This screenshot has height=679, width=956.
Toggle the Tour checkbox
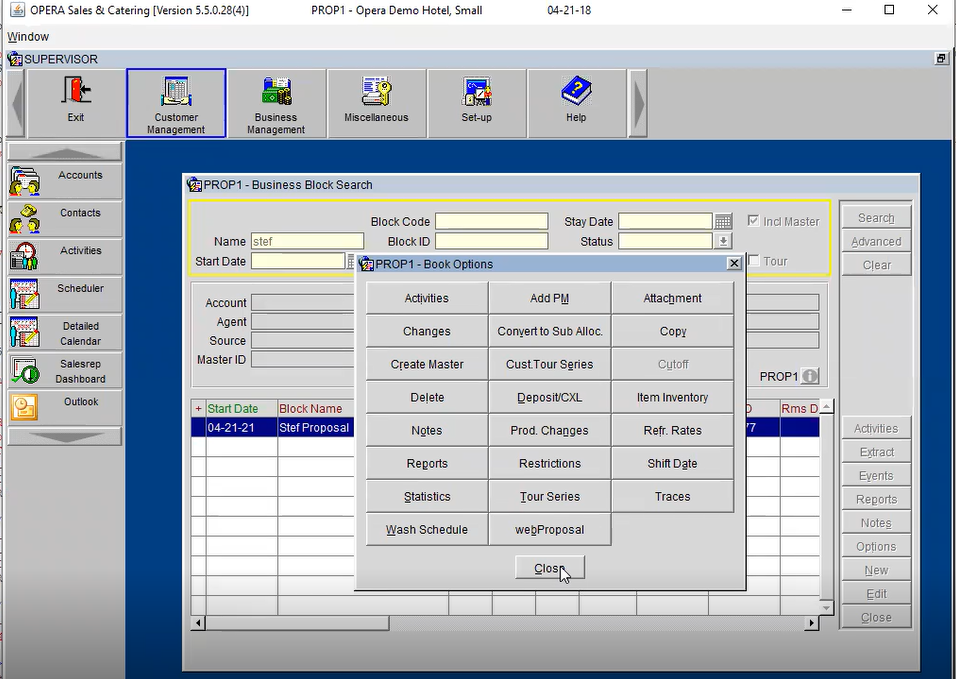pos(754,261)
